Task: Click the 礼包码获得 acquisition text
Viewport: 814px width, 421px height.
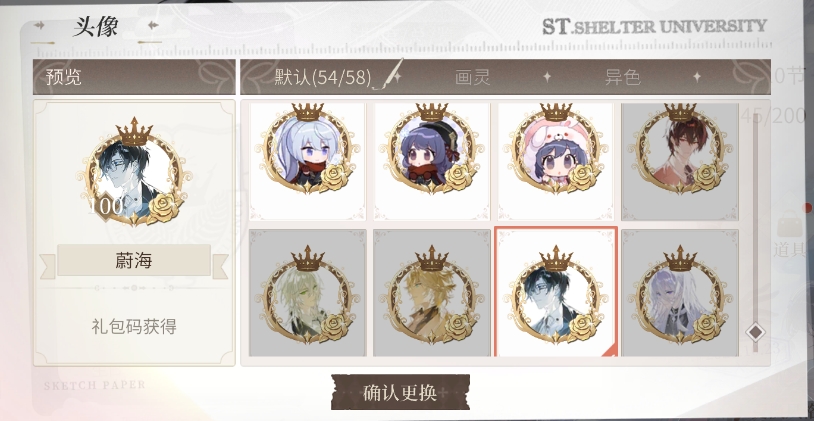Action: click(x=134, y=327)
